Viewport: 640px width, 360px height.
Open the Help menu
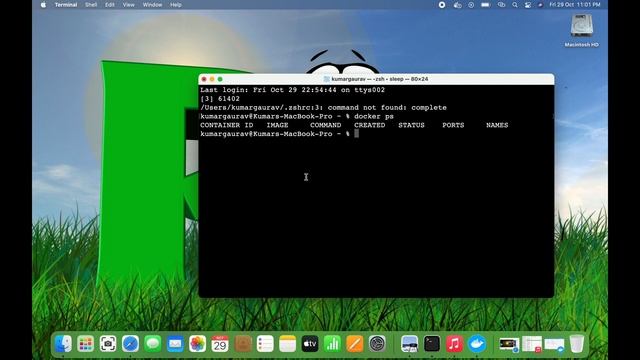point(176,5)
